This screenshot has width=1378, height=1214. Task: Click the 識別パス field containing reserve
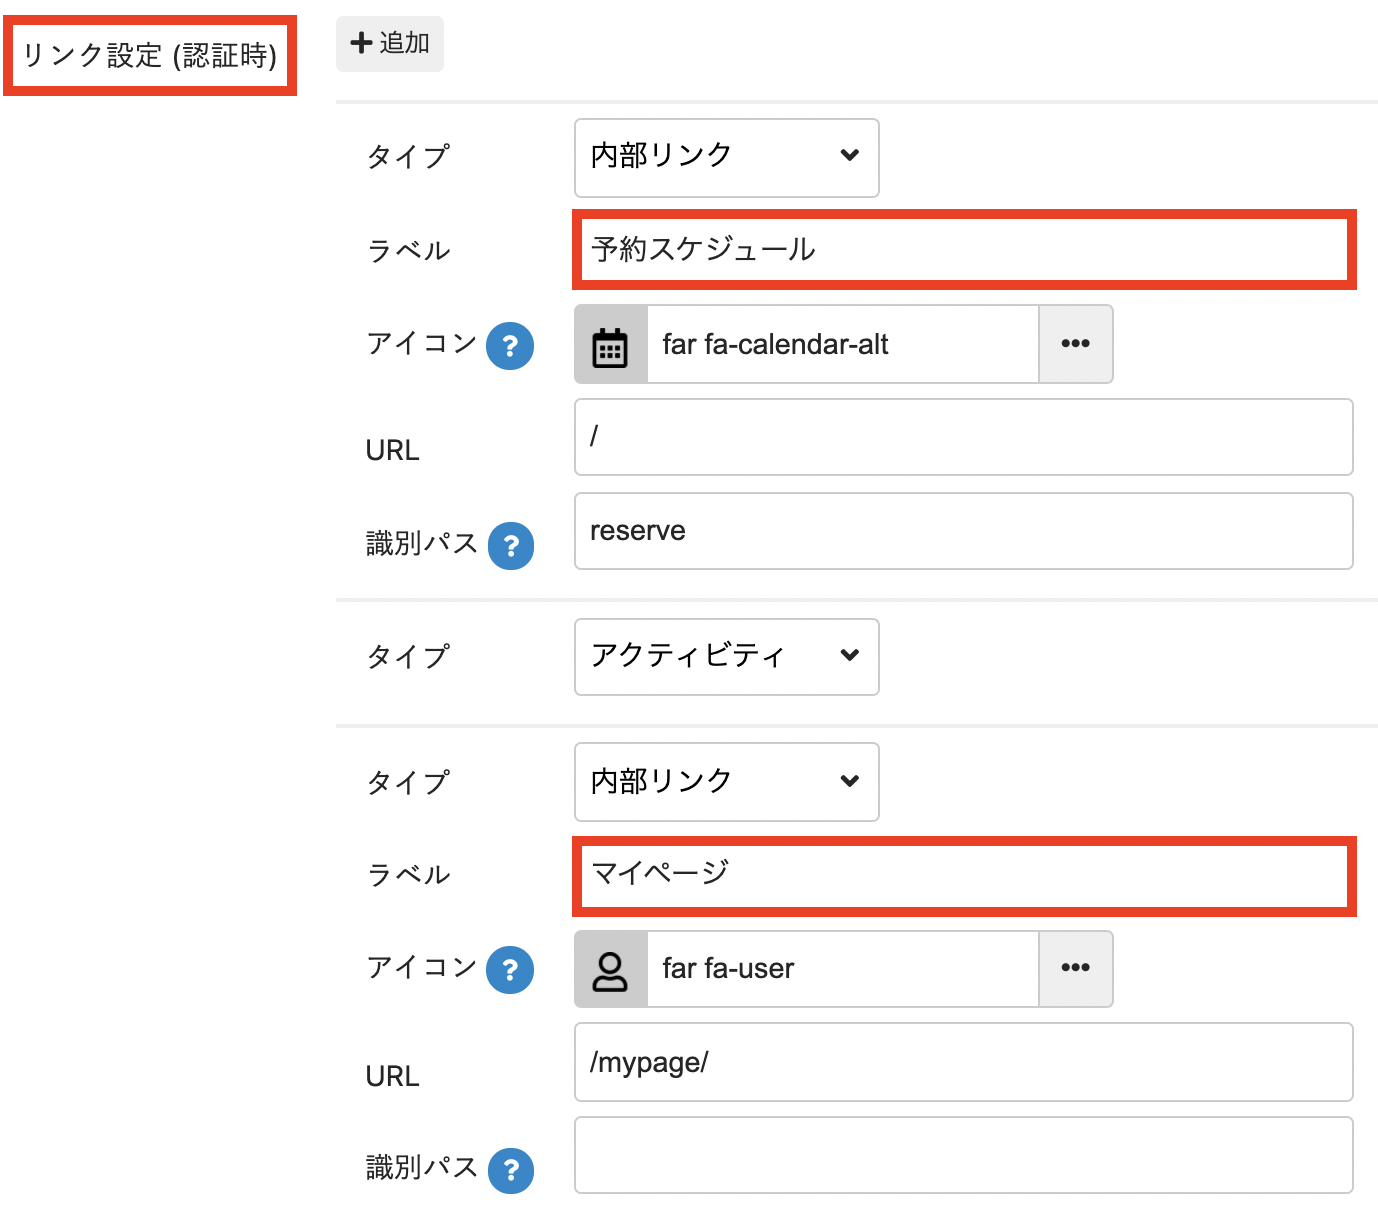tap(963, 531)
